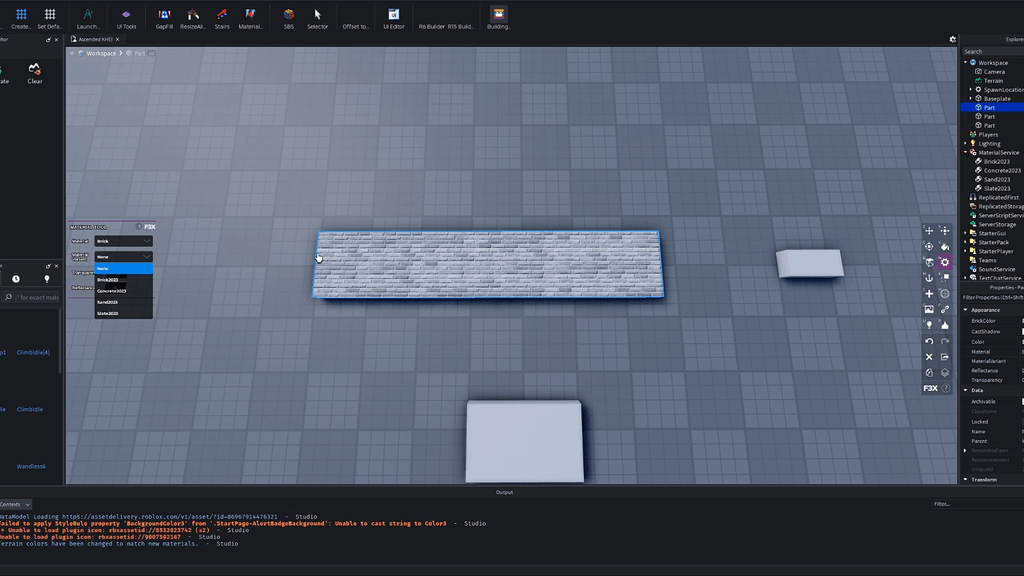1024x576 pixels.
Task: Open the UI Tools plugin
Action: click(x=126, y=18)
